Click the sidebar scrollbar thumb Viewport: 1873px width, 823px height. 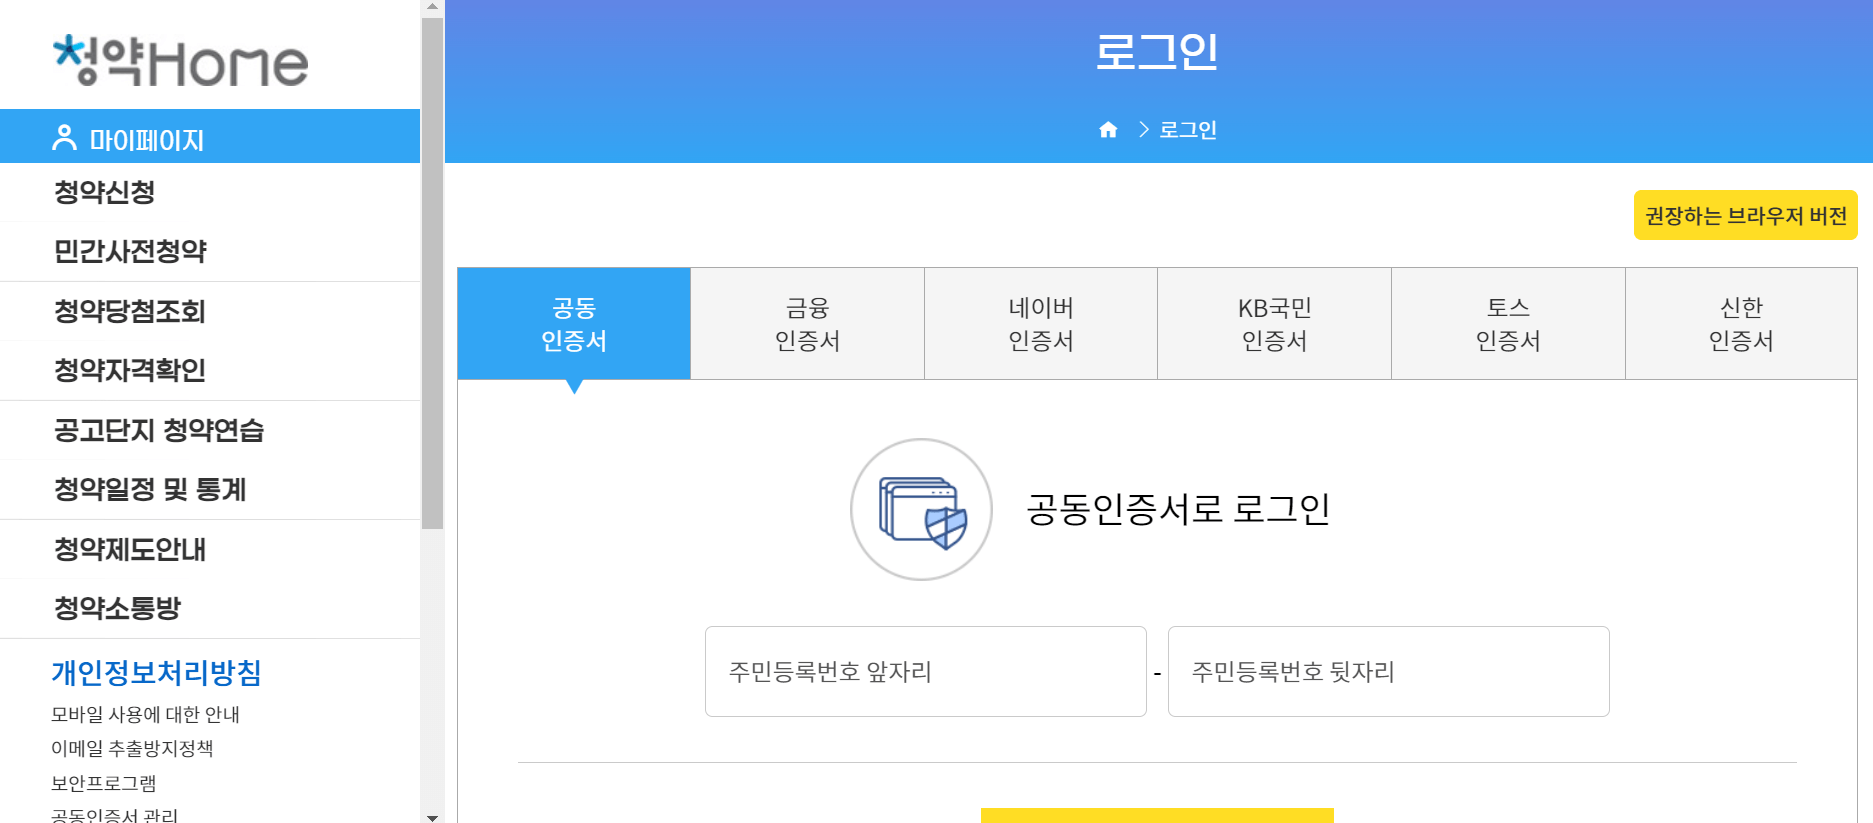(432, 272)
